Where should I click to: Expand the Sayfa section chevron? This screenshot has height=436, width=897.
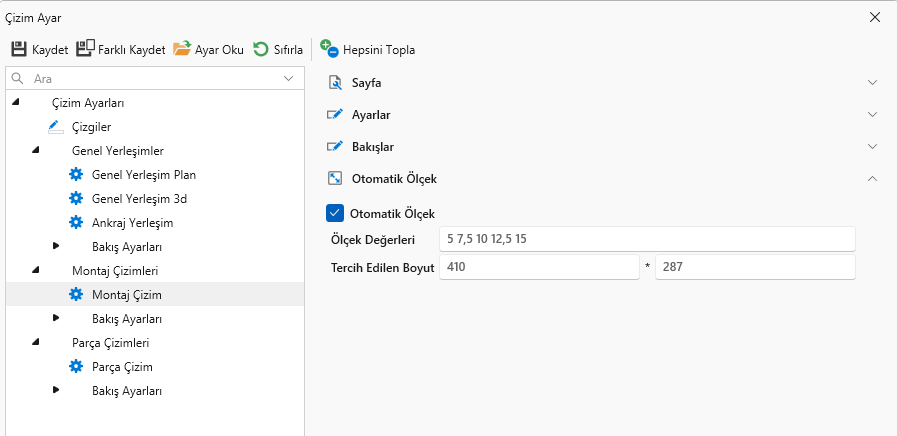[x=872, y=82]
